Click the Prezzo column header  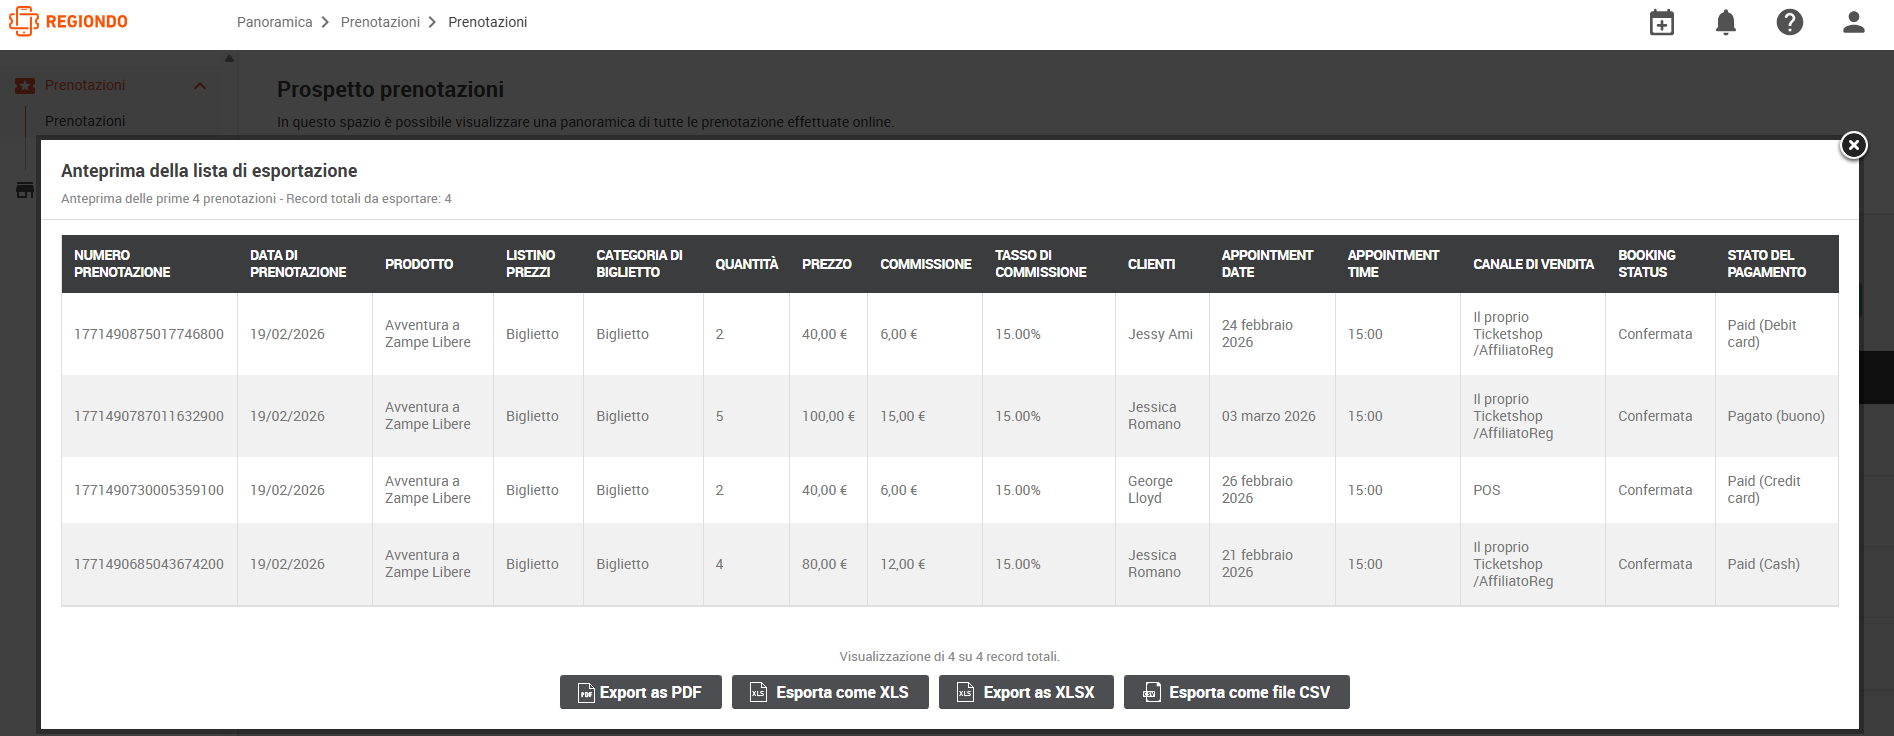827,264
